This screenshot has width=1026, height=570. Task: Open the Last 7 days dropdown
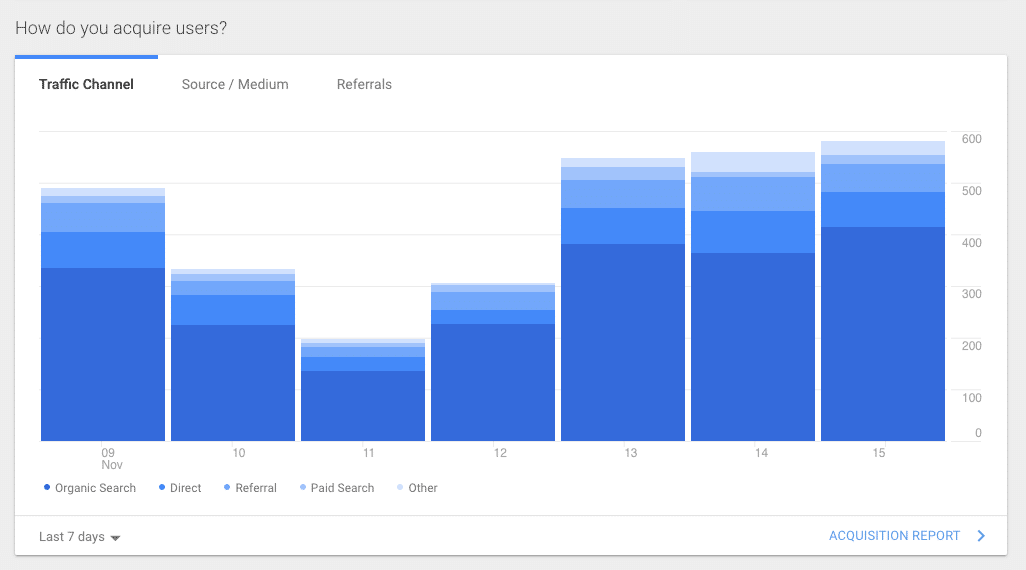pos(79,537)
